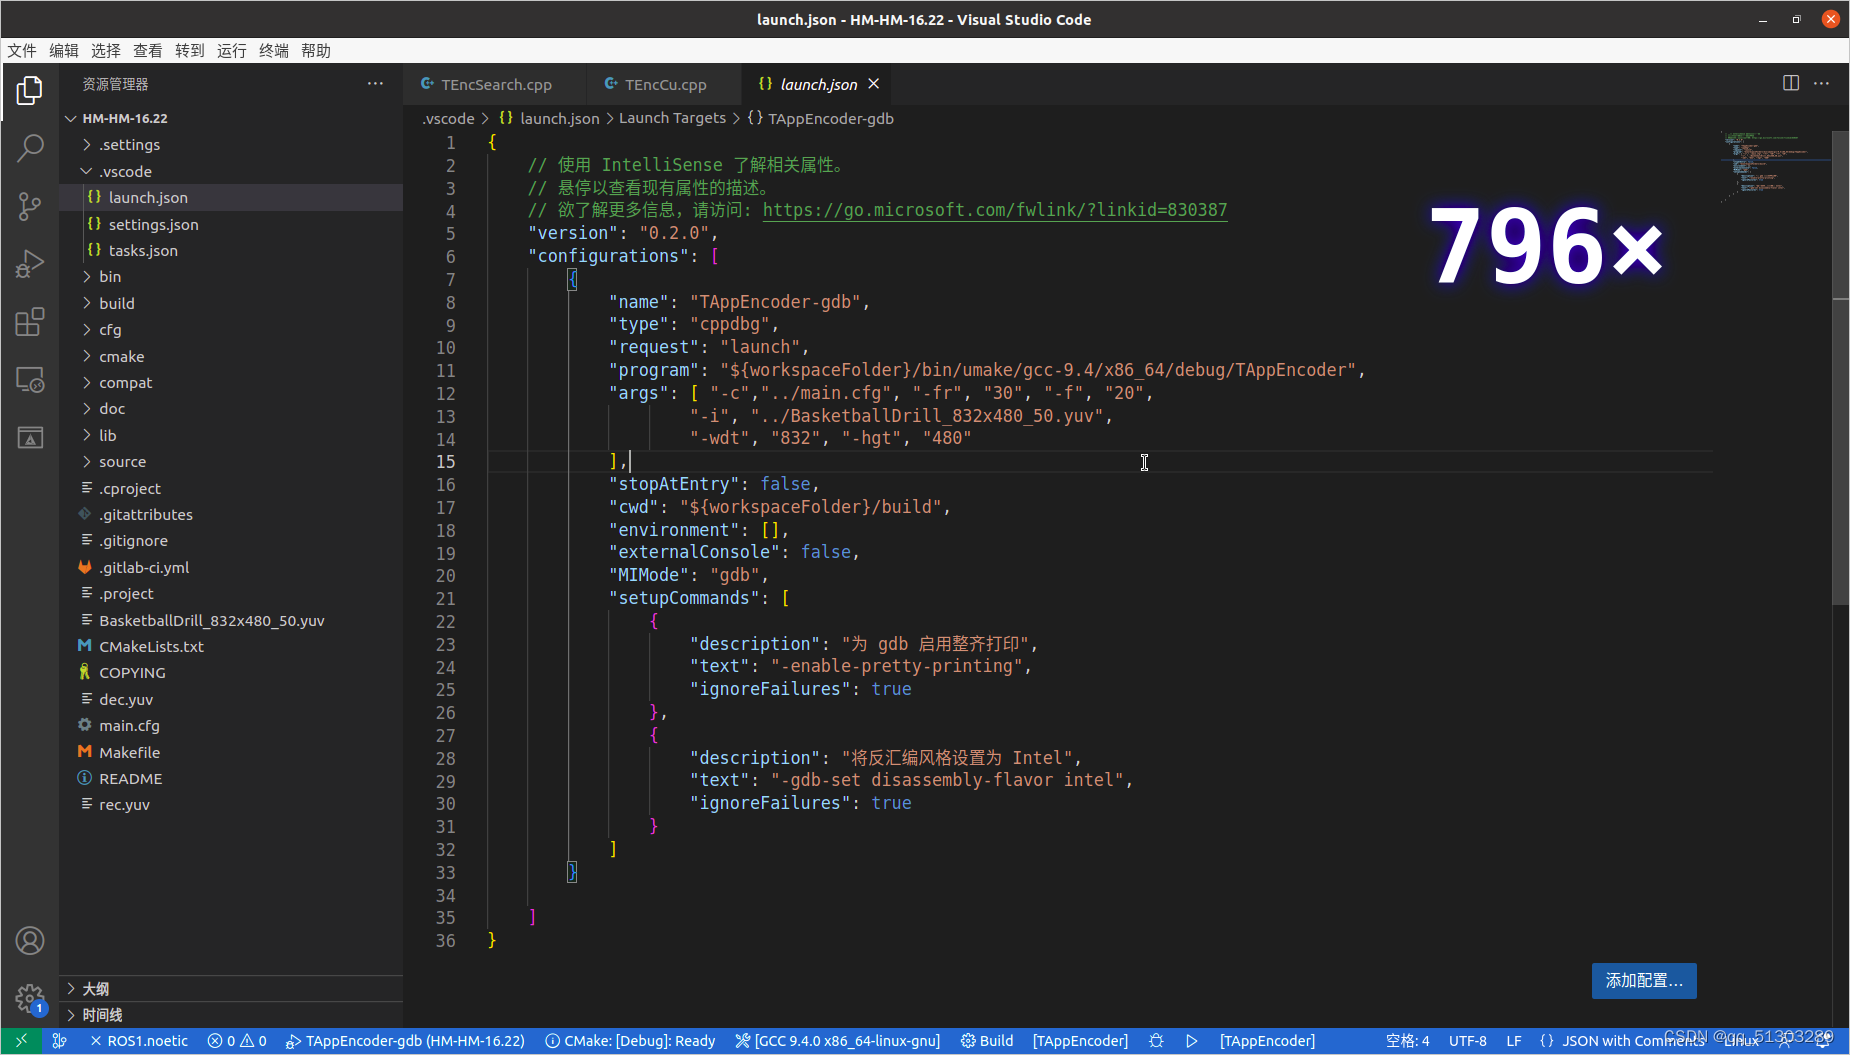Viewport: 1850px width, 1055px height.
Task: Click the CMake launch play icon in status bar
Action: (x=1191, y=1041)
